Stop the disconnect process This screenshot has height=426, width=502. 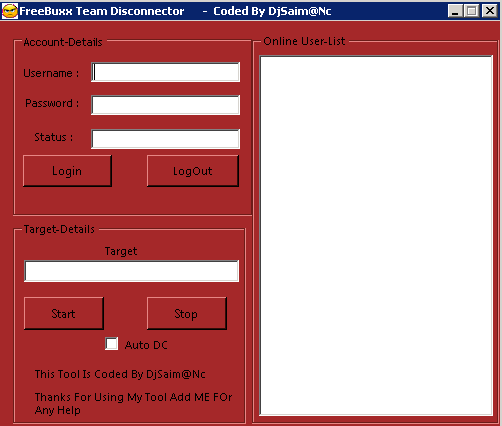pyautogui.click(x=187, y=313)
